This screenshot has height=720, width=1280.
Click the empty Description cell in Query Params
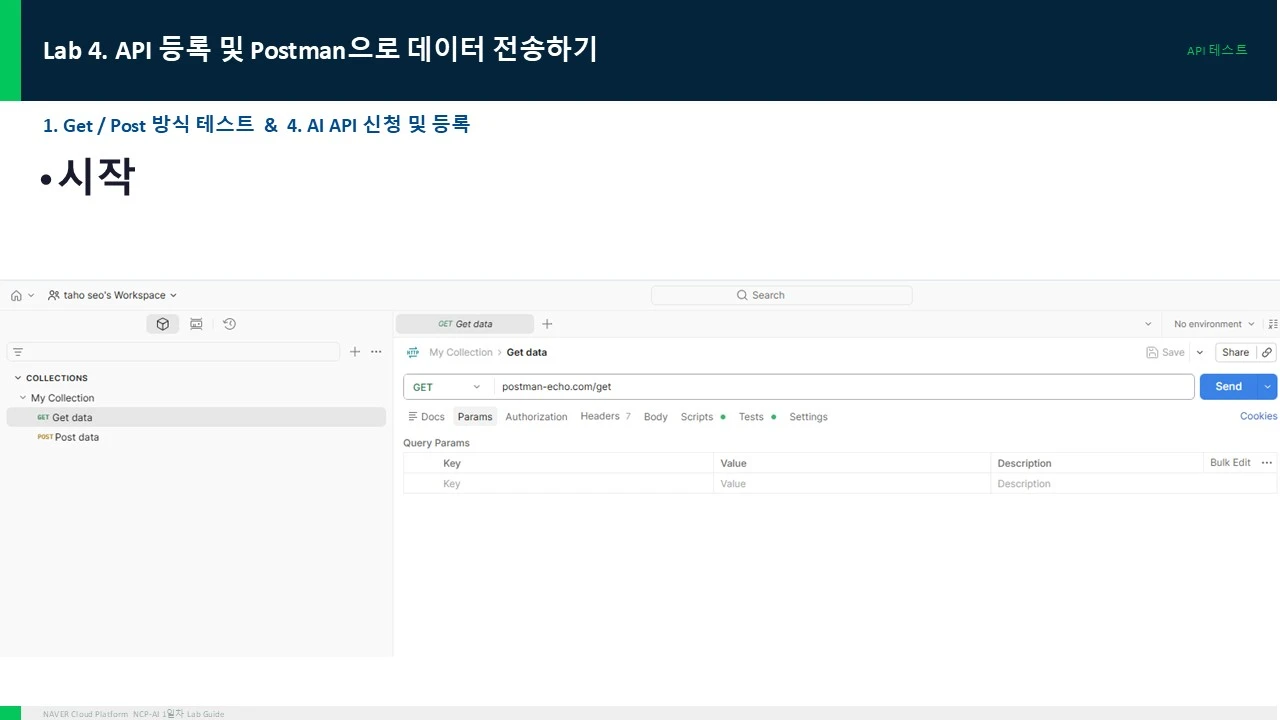coord(1134,484)
